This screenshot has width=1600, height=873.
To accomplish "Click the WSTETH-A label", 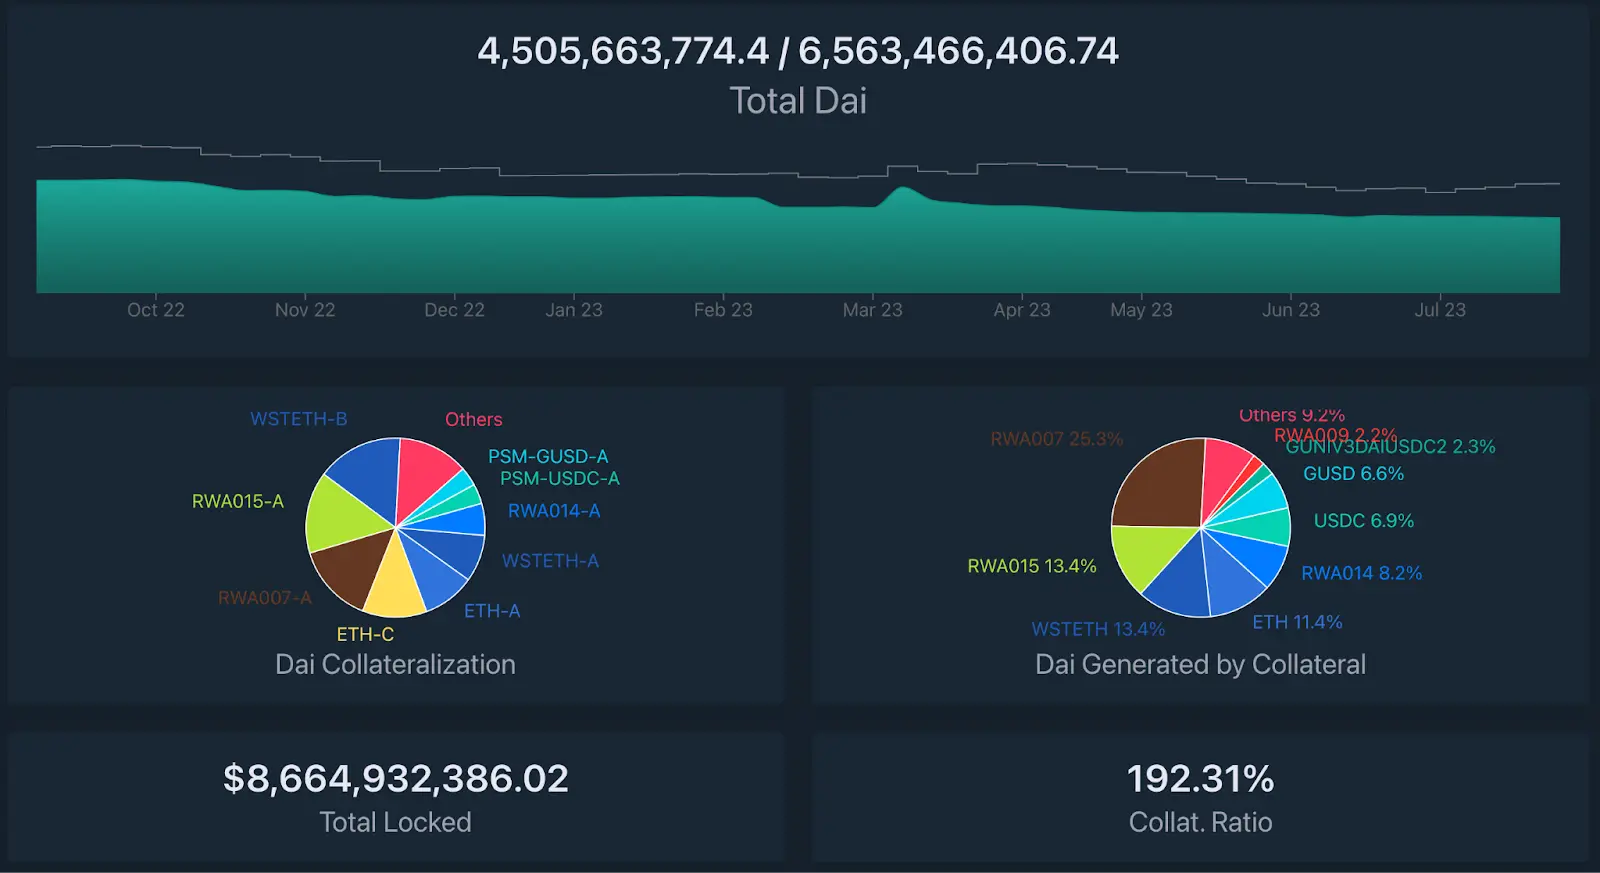I will [550, 561].
